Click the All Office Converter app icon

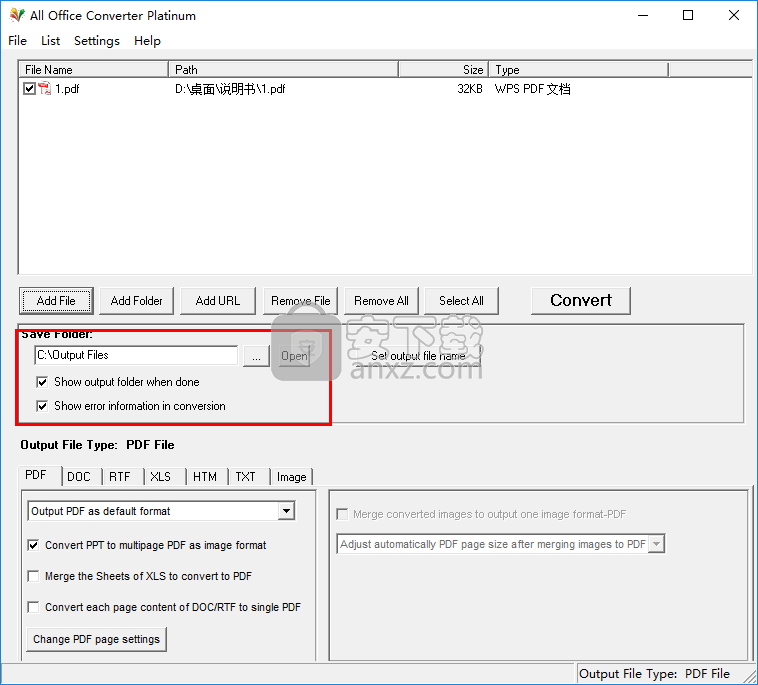17,15
